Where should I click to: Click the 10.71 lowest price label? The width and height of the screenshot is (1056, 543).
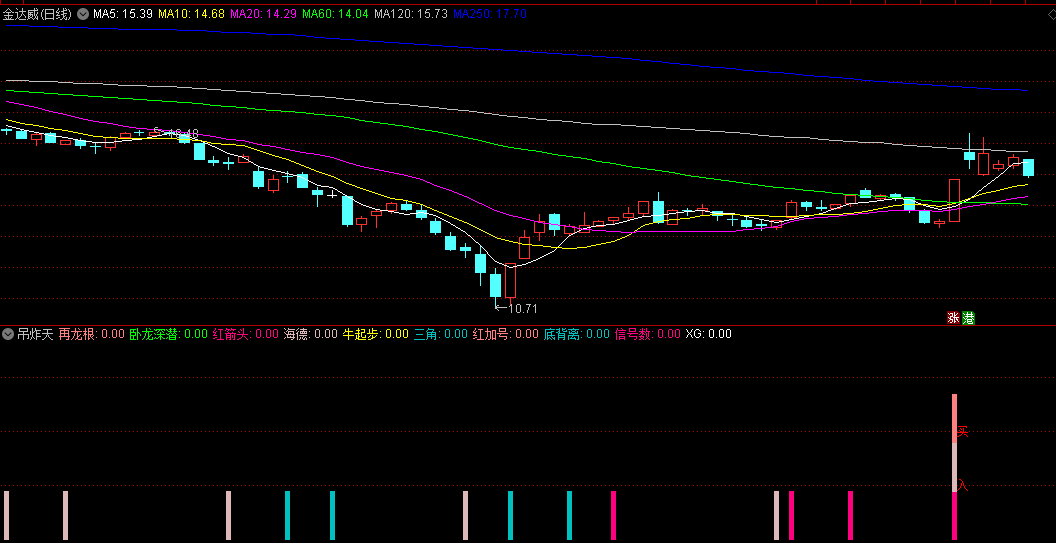point(522,309)
